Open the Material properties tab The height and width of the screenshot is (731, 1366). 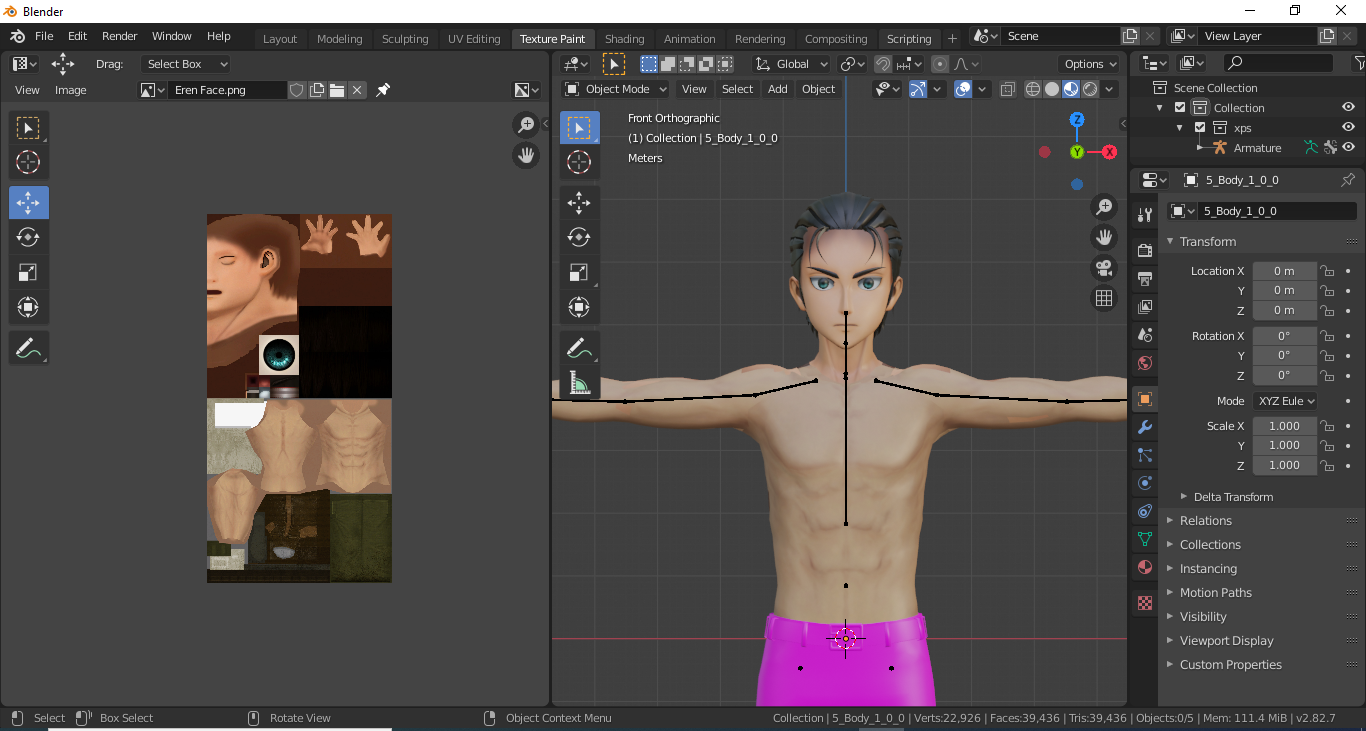pos(1145,567)
